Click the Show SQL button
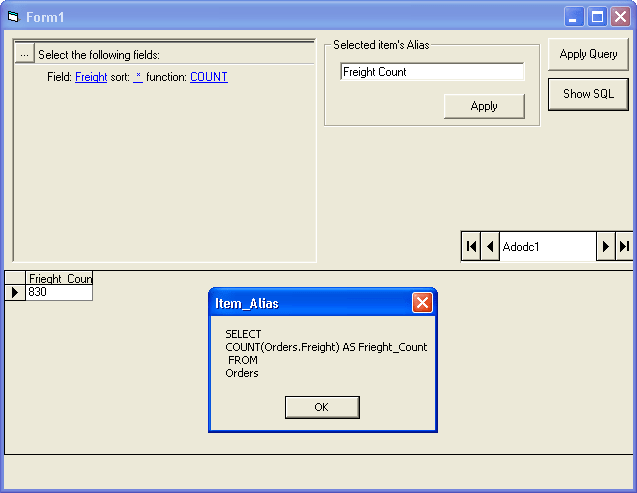The width and height of the screenshot is (637, 493). (588, 94)
